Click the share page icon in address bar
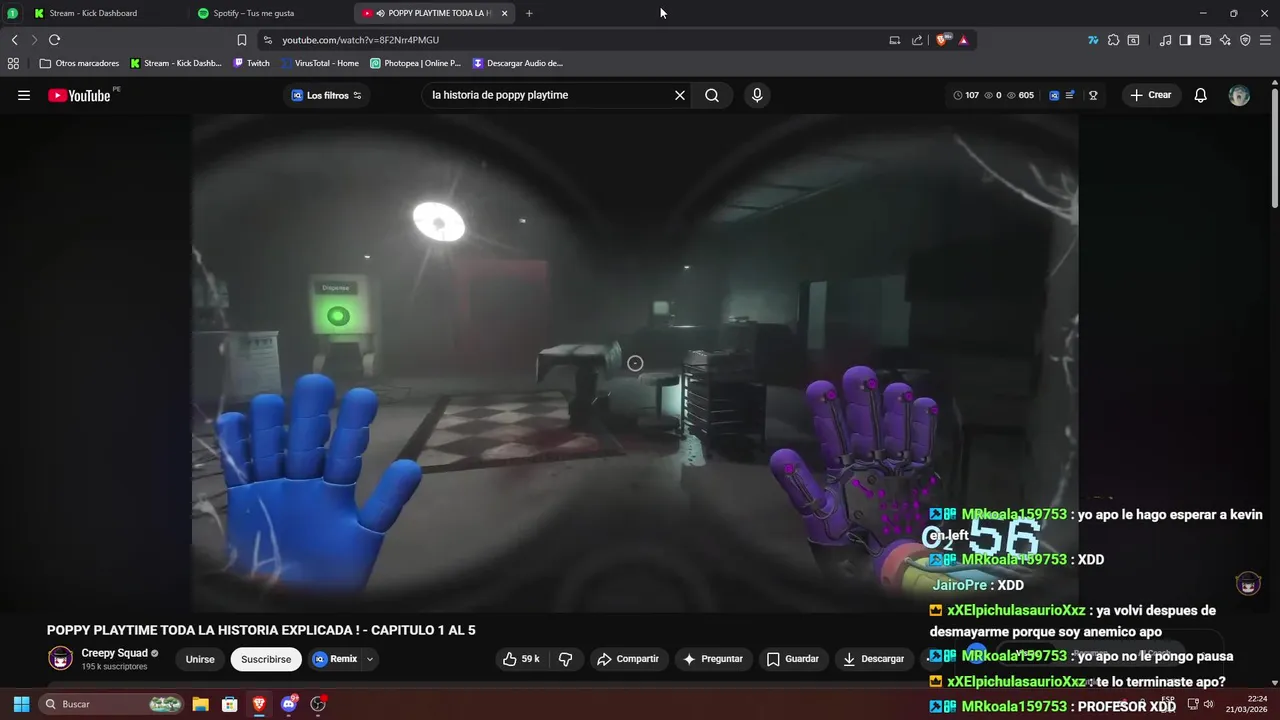The image size is (1280, 720). click(x=917, y=40)
